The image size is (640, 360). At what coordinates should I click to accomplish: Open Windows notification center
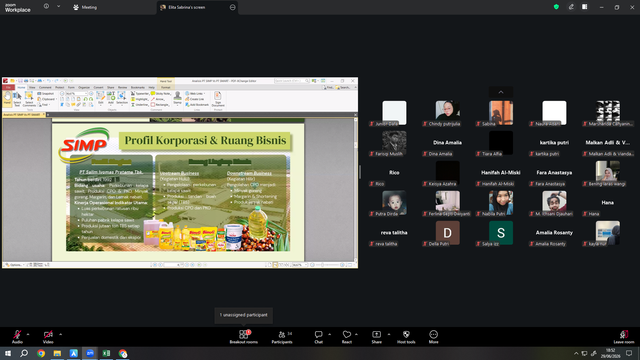click(629, 353)
